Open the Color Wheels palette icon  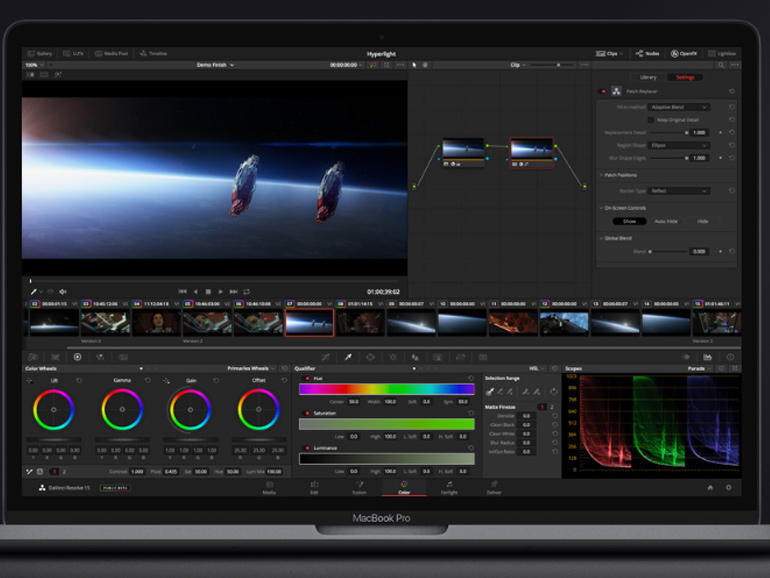(x=77, y=357)
